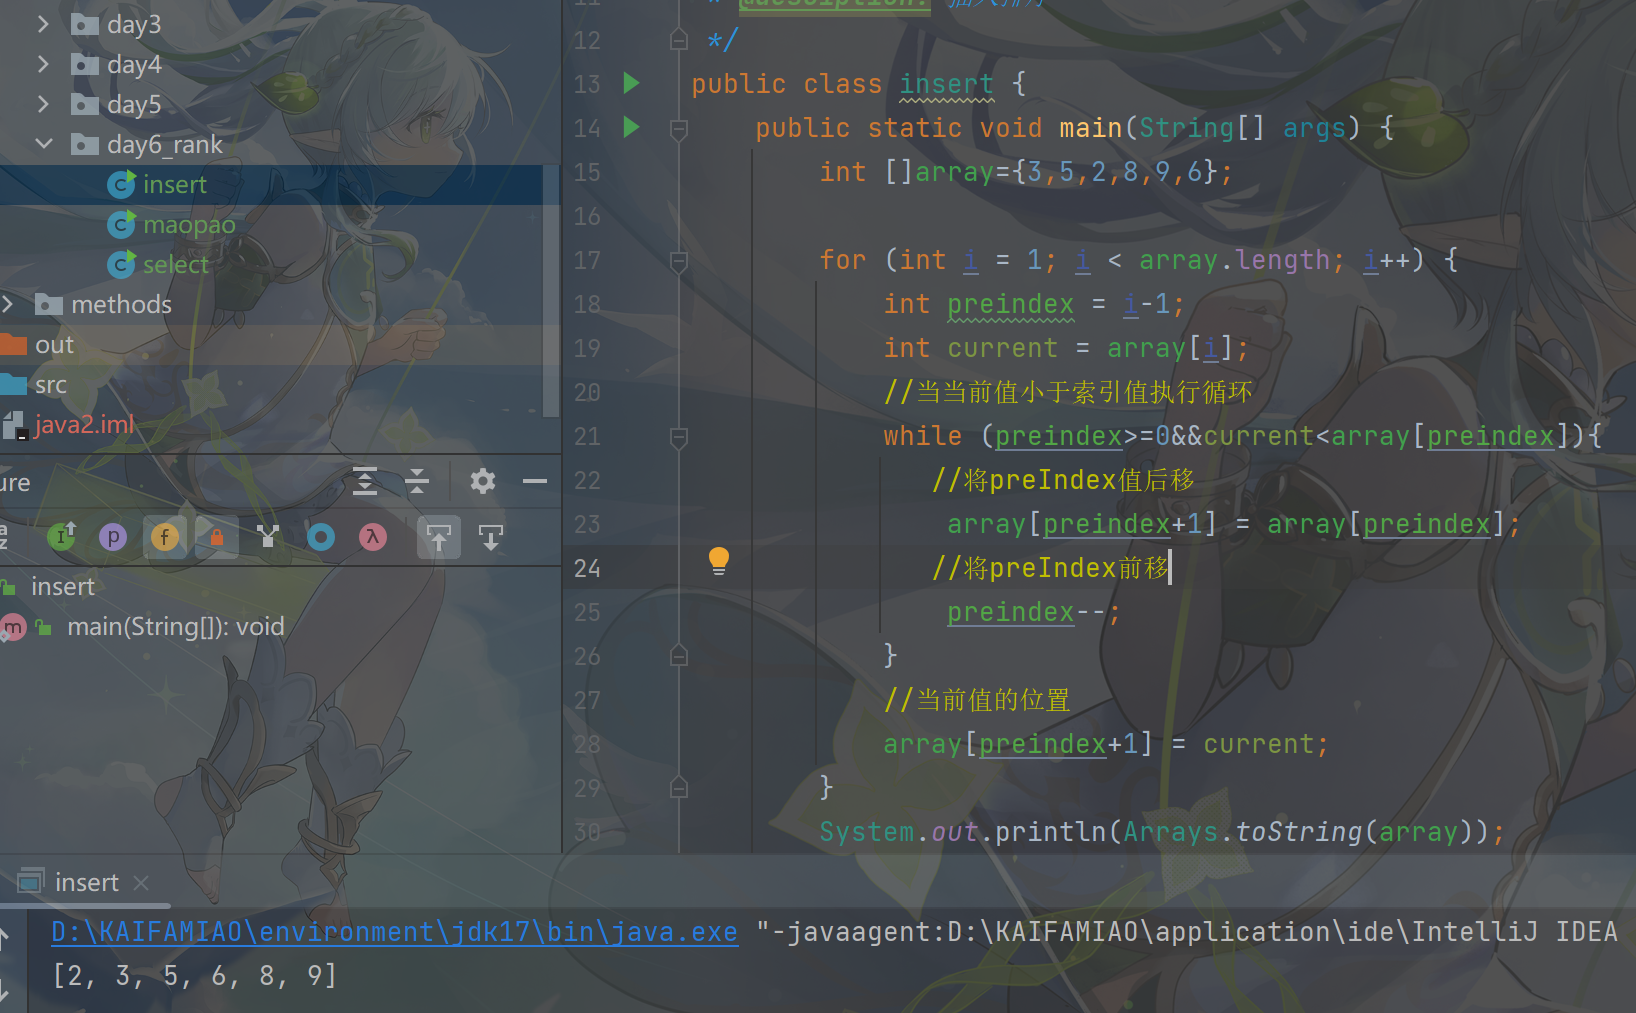Click the orange out folder icon
The image size is (1636, 1013).
tap(13, 344)
